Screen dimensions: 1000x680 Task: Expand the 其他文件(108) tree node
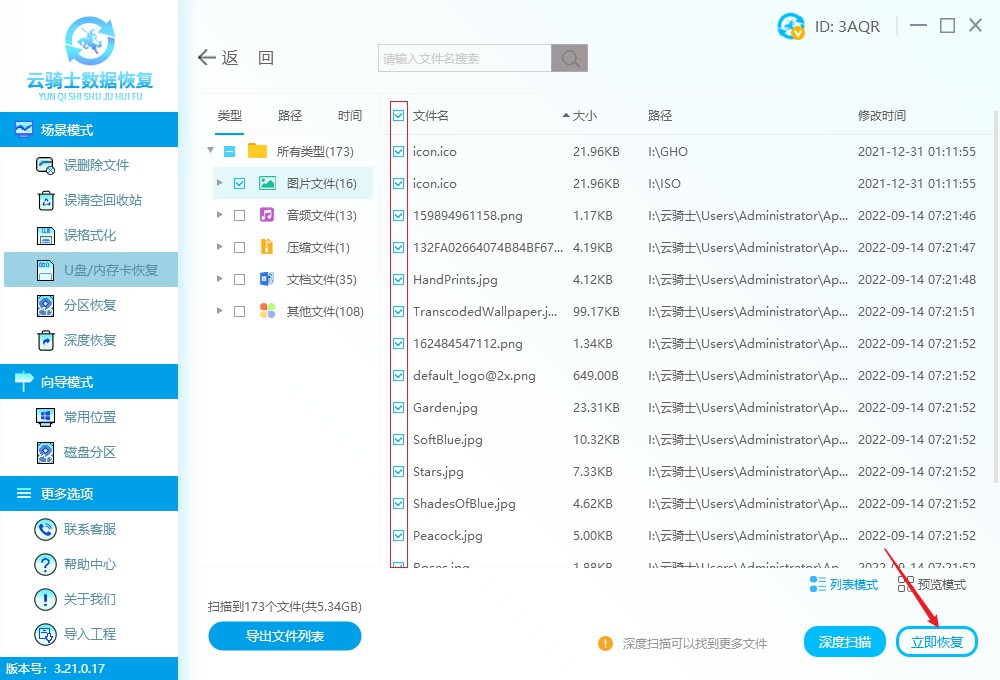pos(220,310)
